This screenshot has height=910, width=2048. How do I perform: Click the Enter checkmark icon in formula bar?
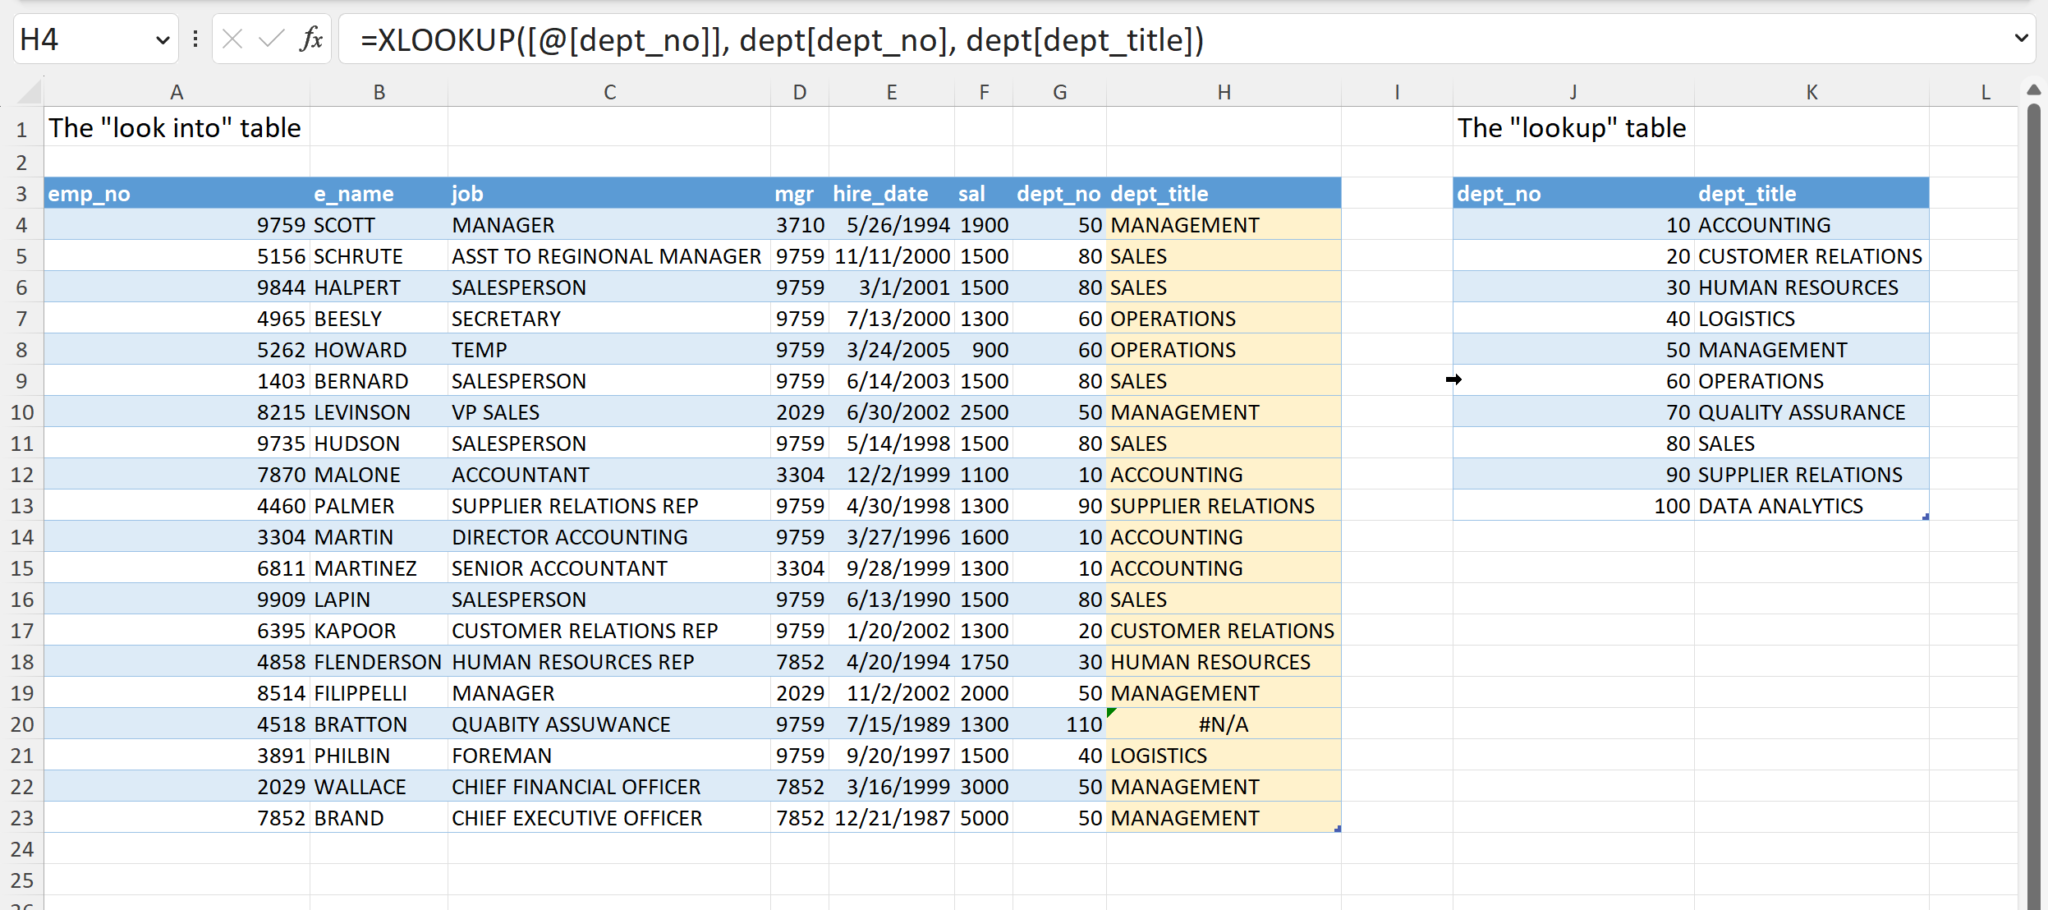click(x=271, y=40)
